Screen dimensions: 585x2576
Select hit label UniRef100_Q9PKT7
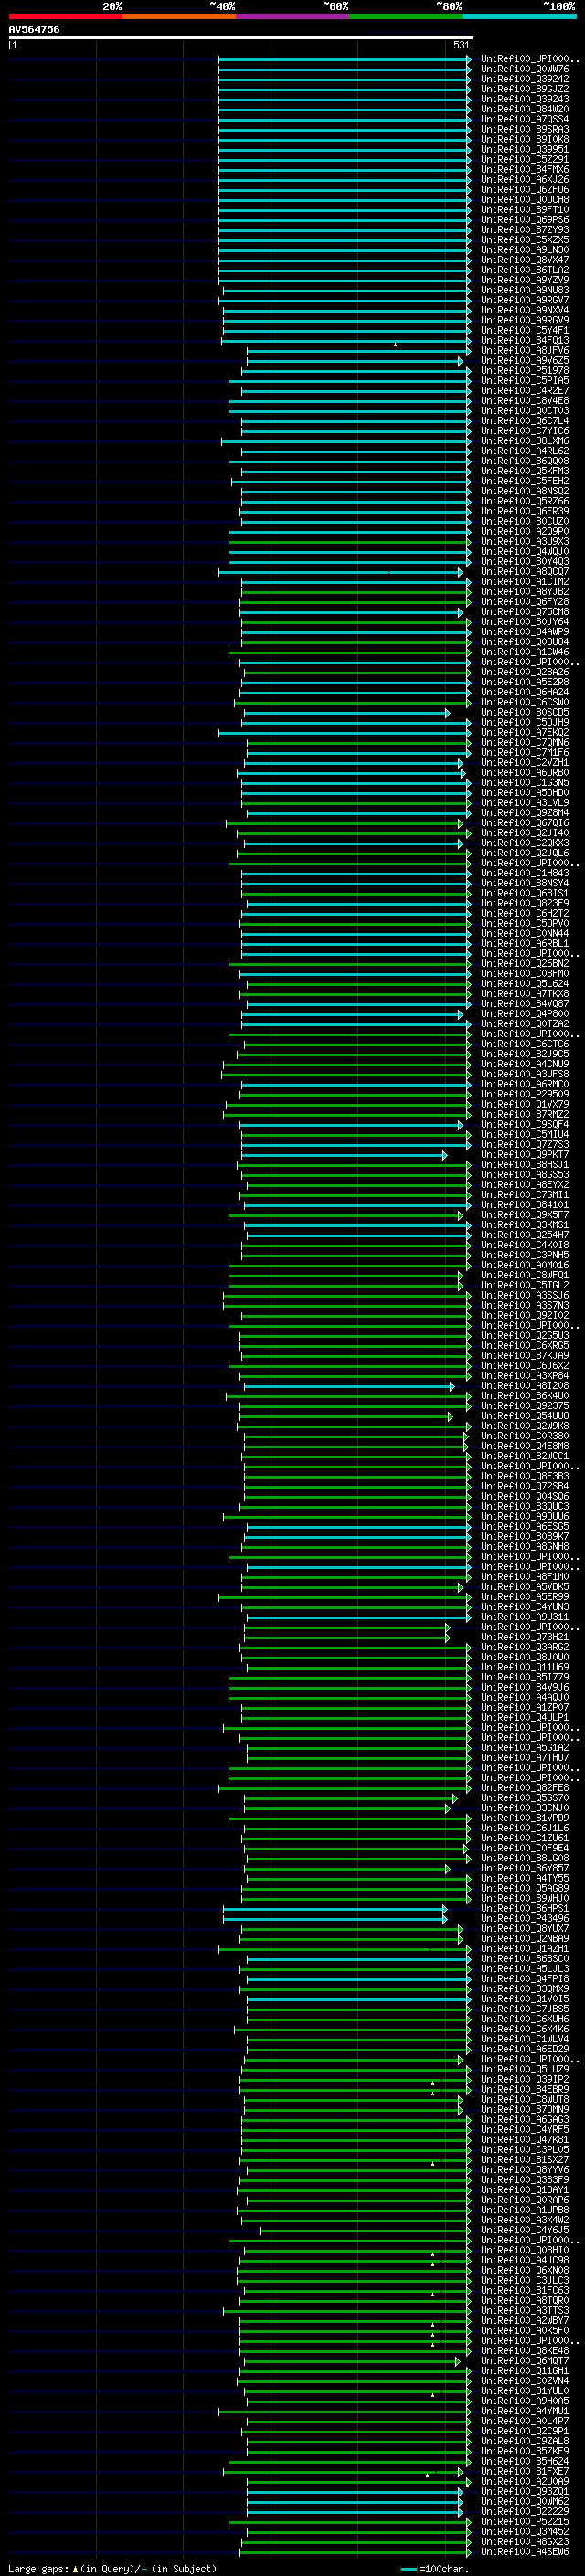pos(525,1154)
